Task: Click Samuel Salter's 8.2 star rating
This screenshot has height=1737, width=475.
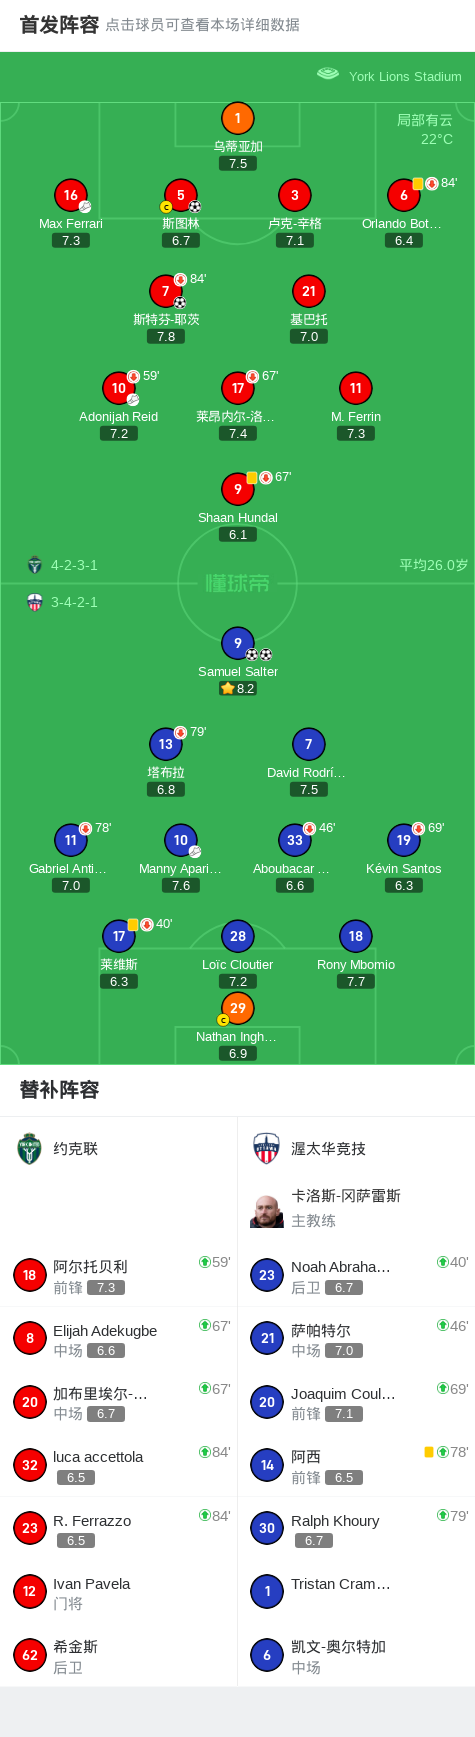Action: pyautogui.click(x=238, y=689)
